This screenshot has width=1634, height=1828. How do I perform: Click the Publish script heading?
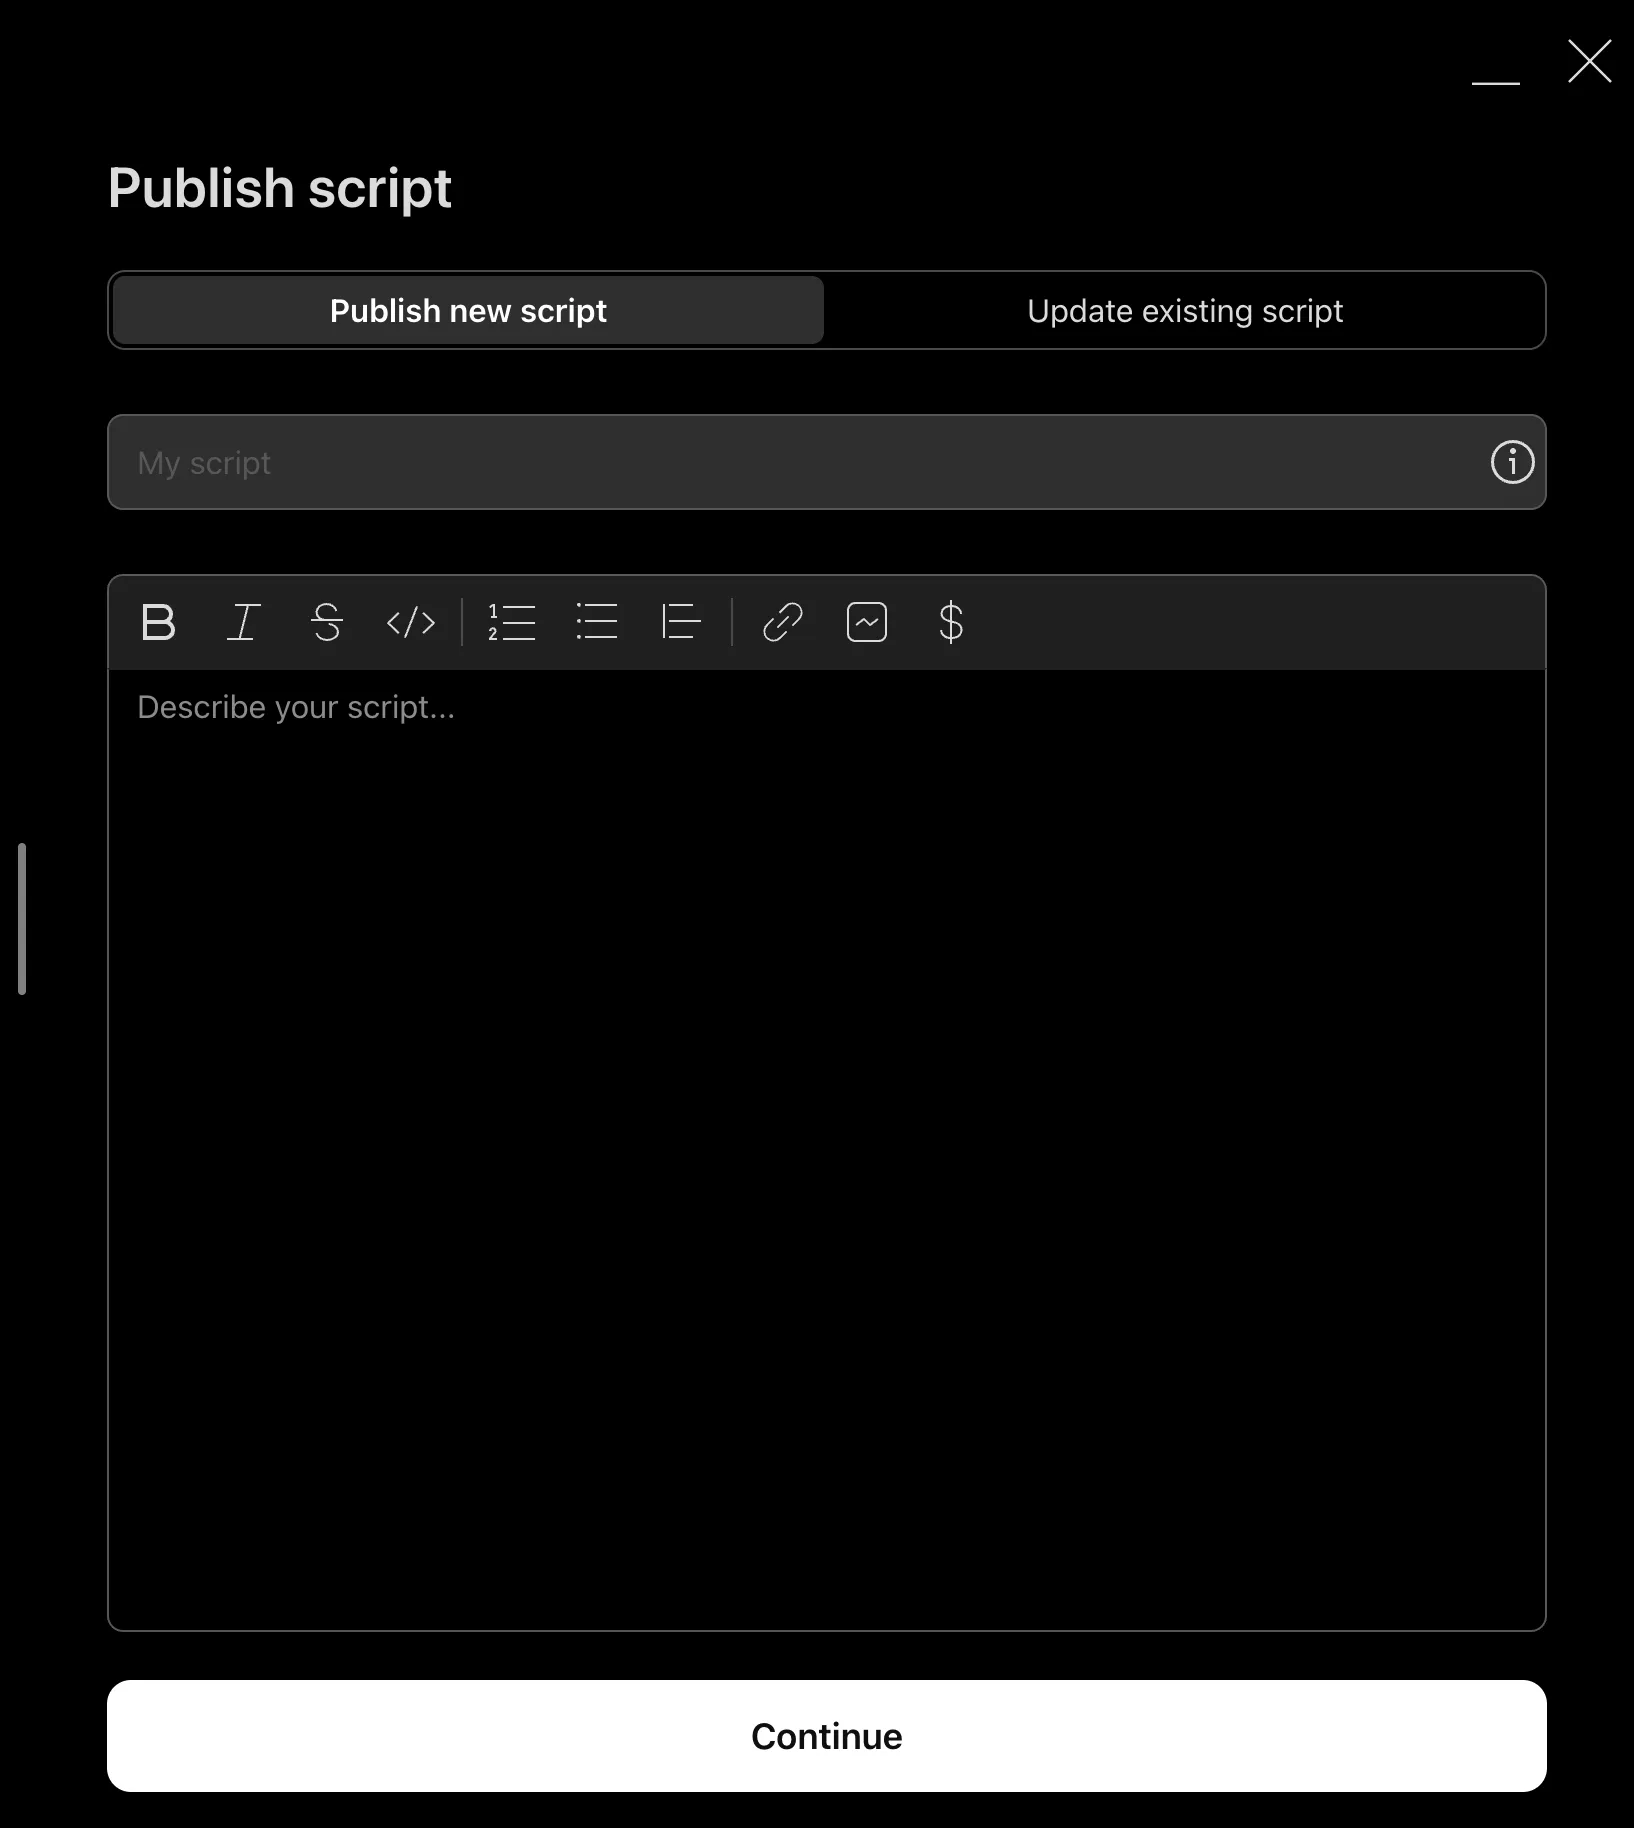280,188
